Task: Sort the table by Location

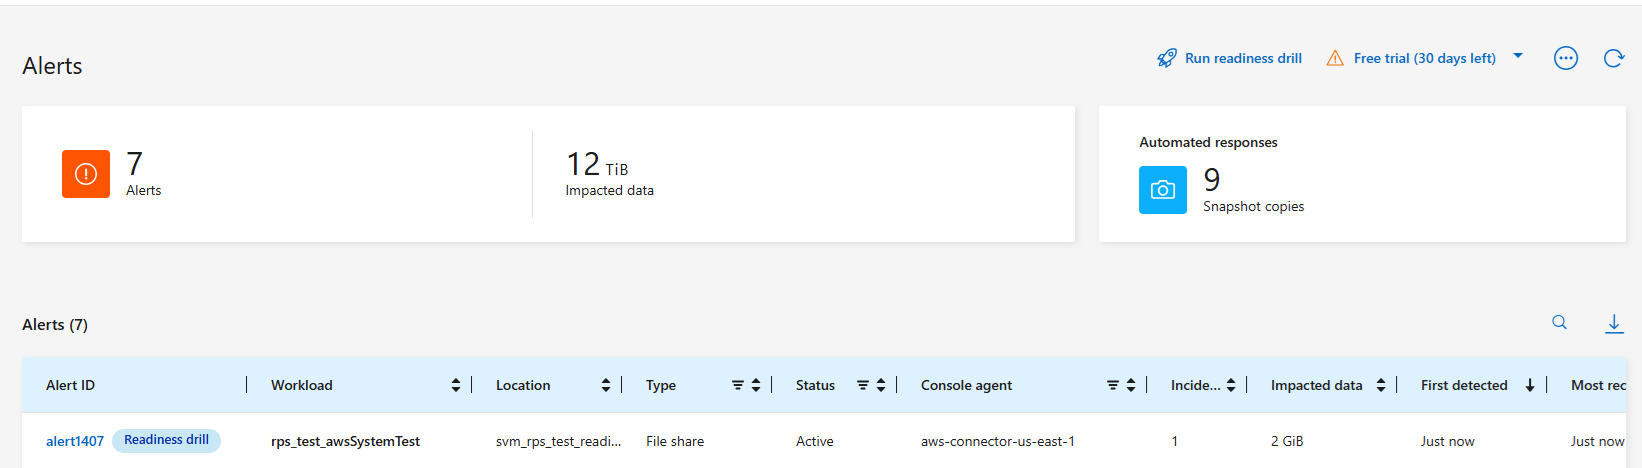Action: tap(606, 385)
